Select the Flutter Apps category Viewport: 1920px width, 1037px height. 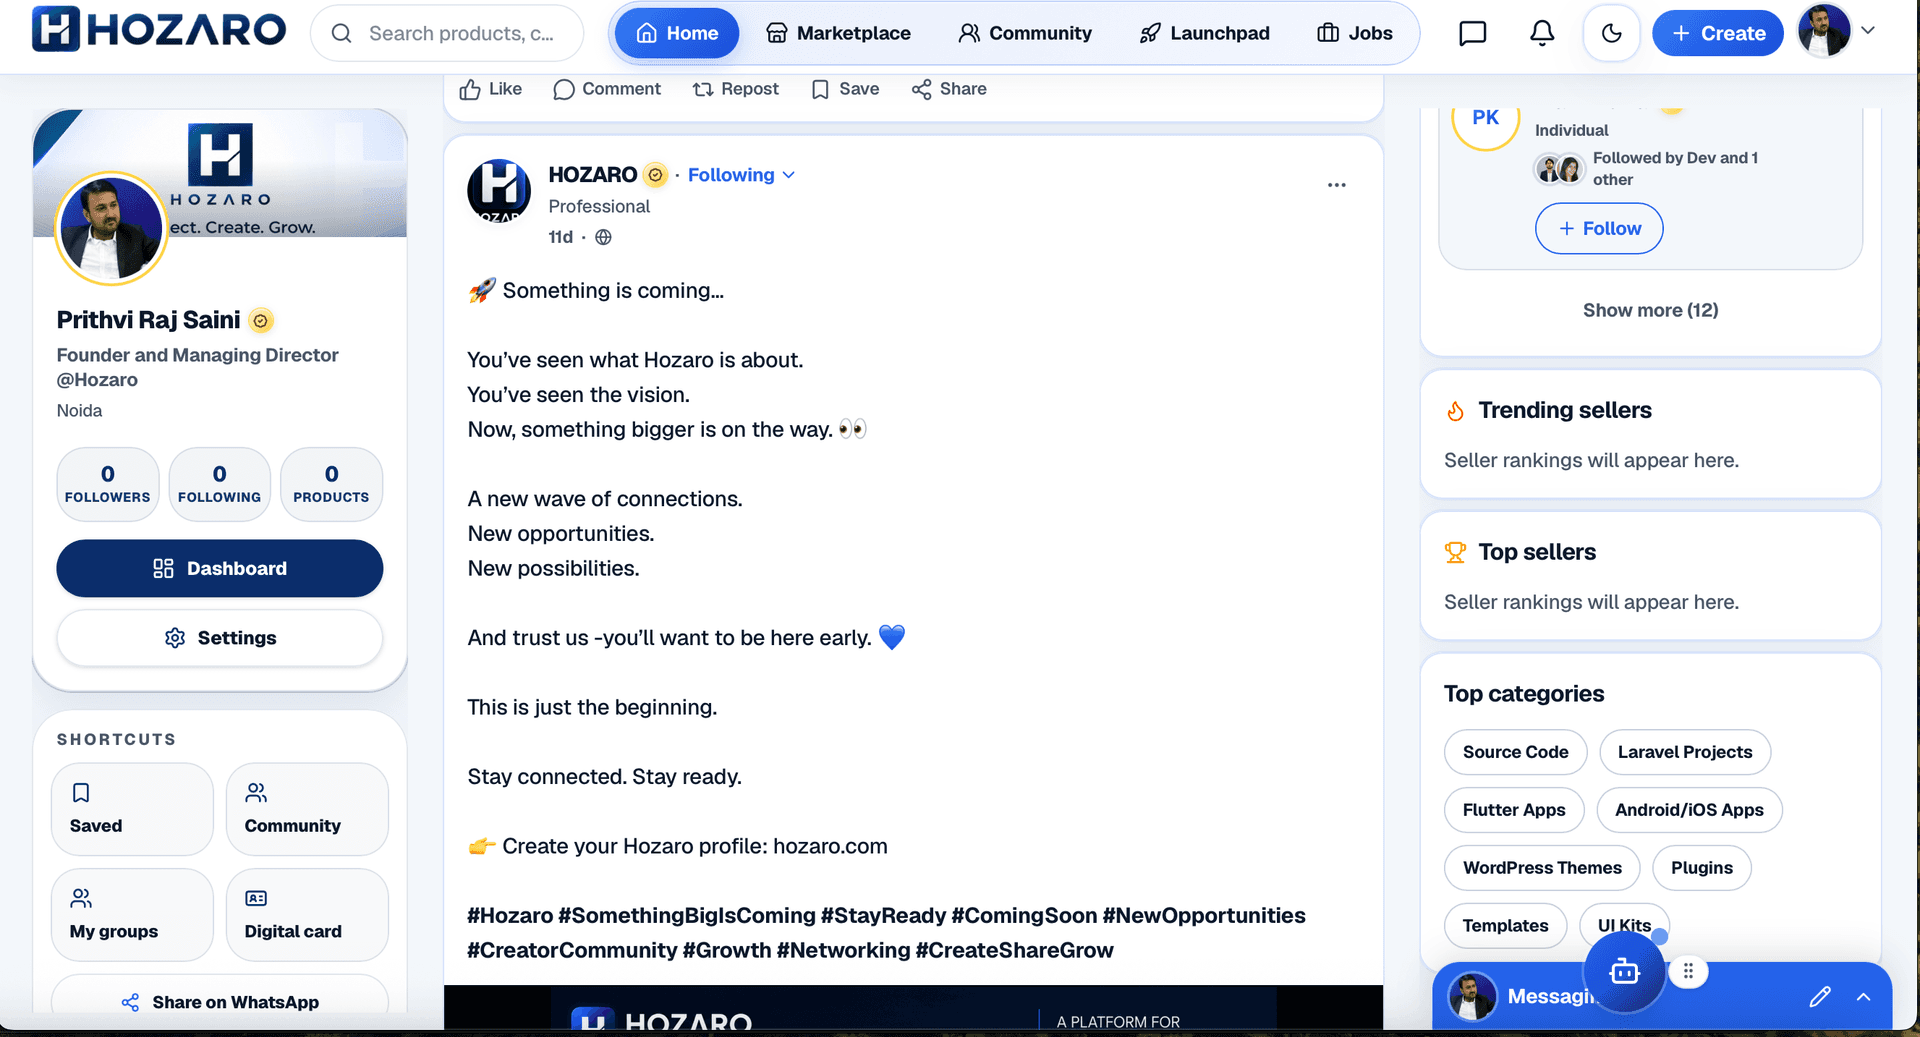click(x=1514, y=810)
